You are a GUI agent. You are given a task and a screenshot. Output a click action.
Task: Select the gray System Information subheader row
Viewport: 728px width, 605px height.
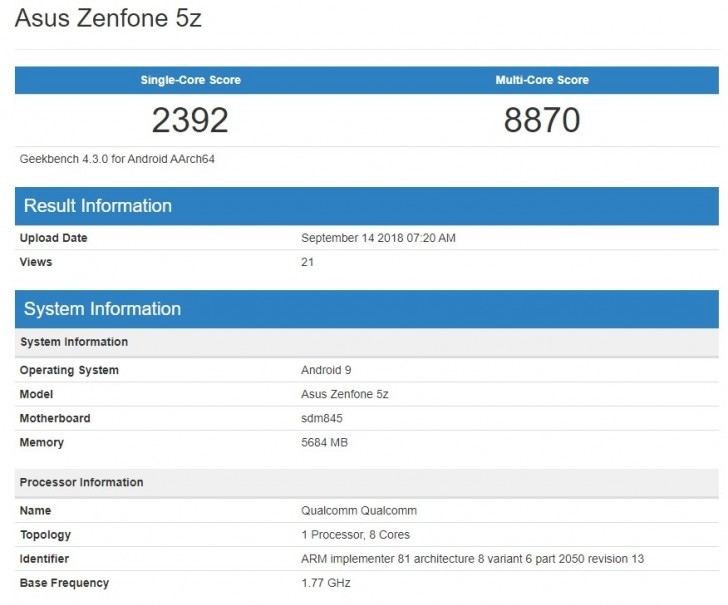pyautogui.click(x=367, y=342)
